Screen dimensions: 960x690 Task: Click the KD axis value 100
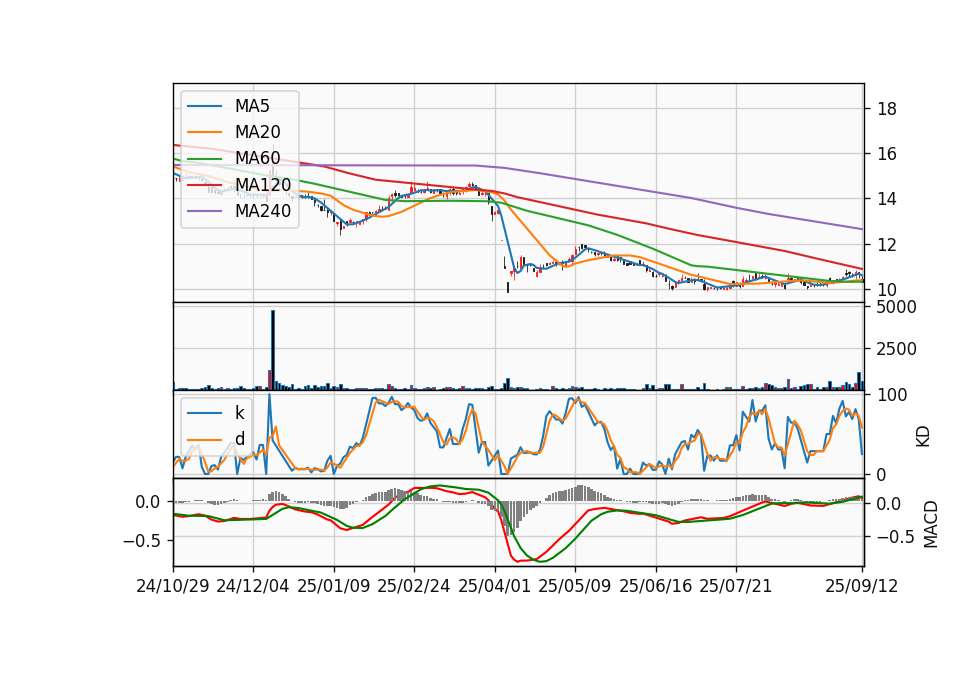892,395
